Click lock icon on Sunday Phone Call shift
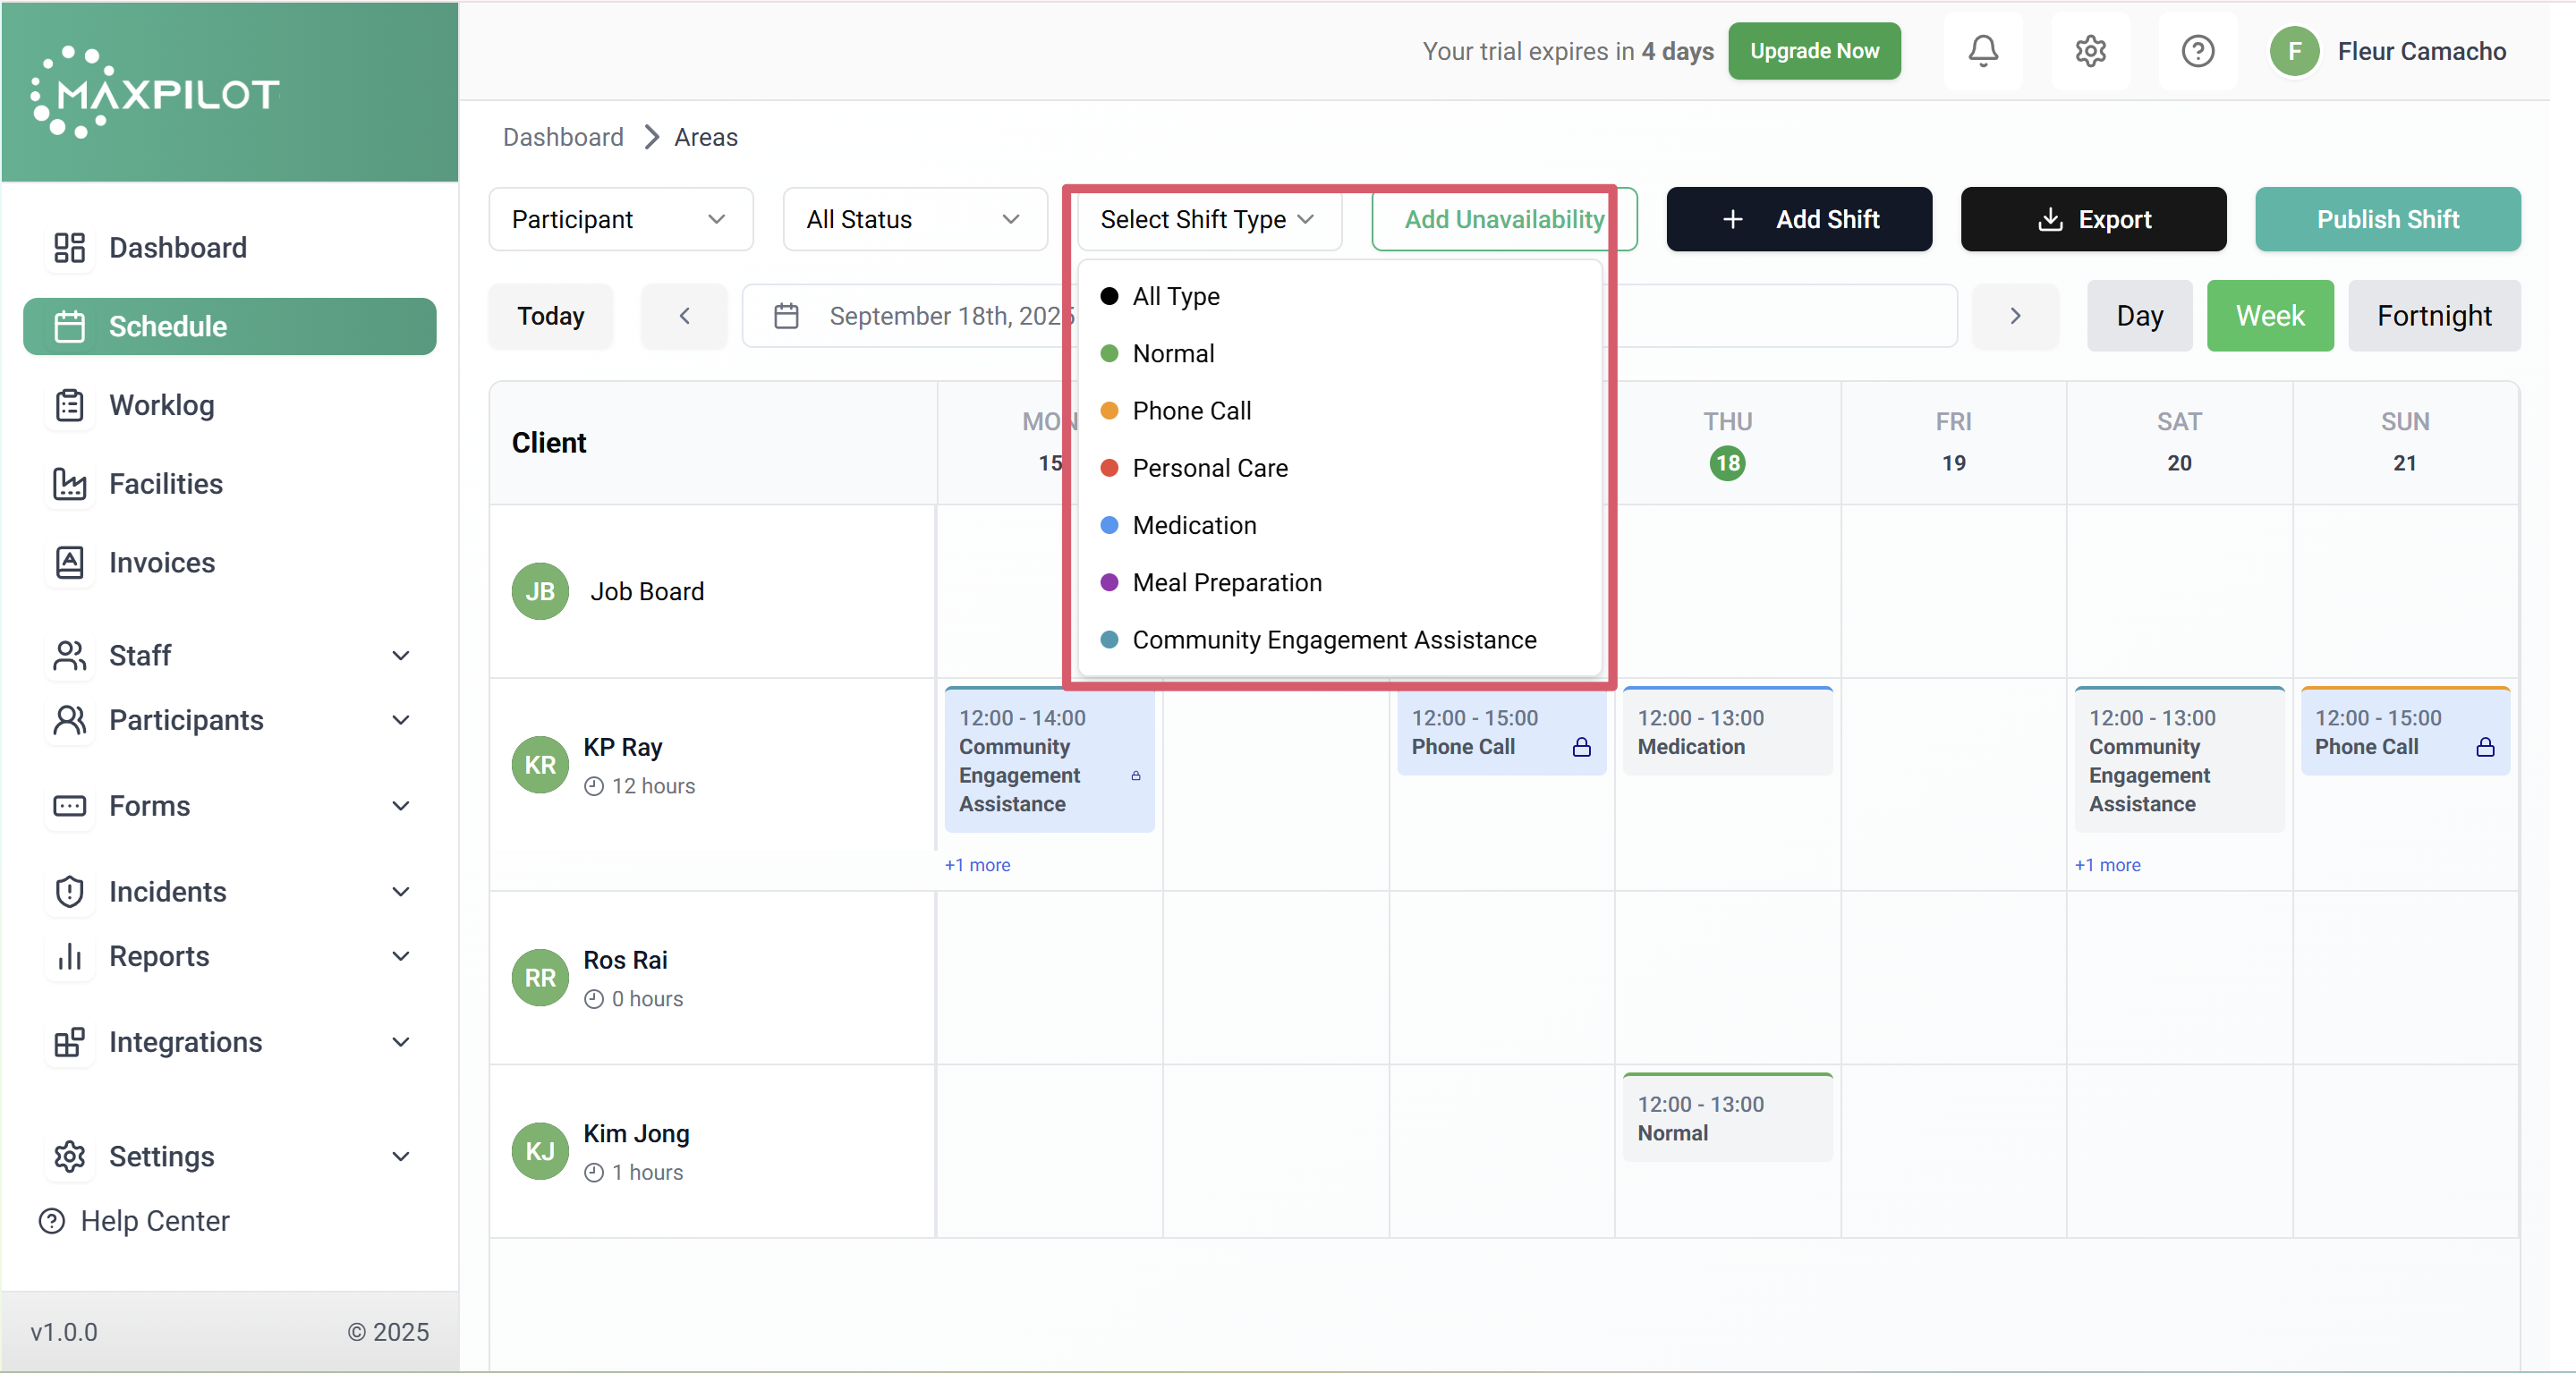 point(2485,747)
